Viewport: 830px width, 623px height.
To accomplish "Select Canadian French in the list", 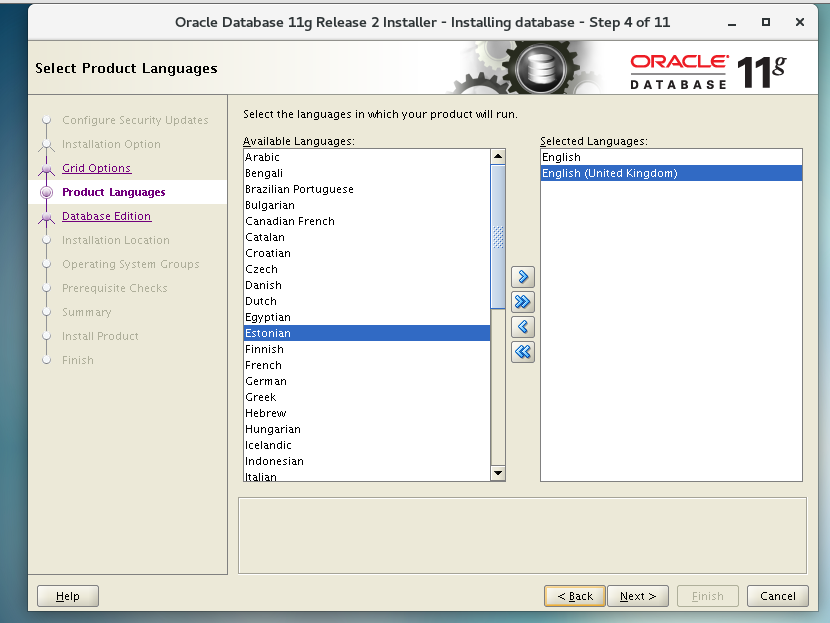I will point(367,221).
